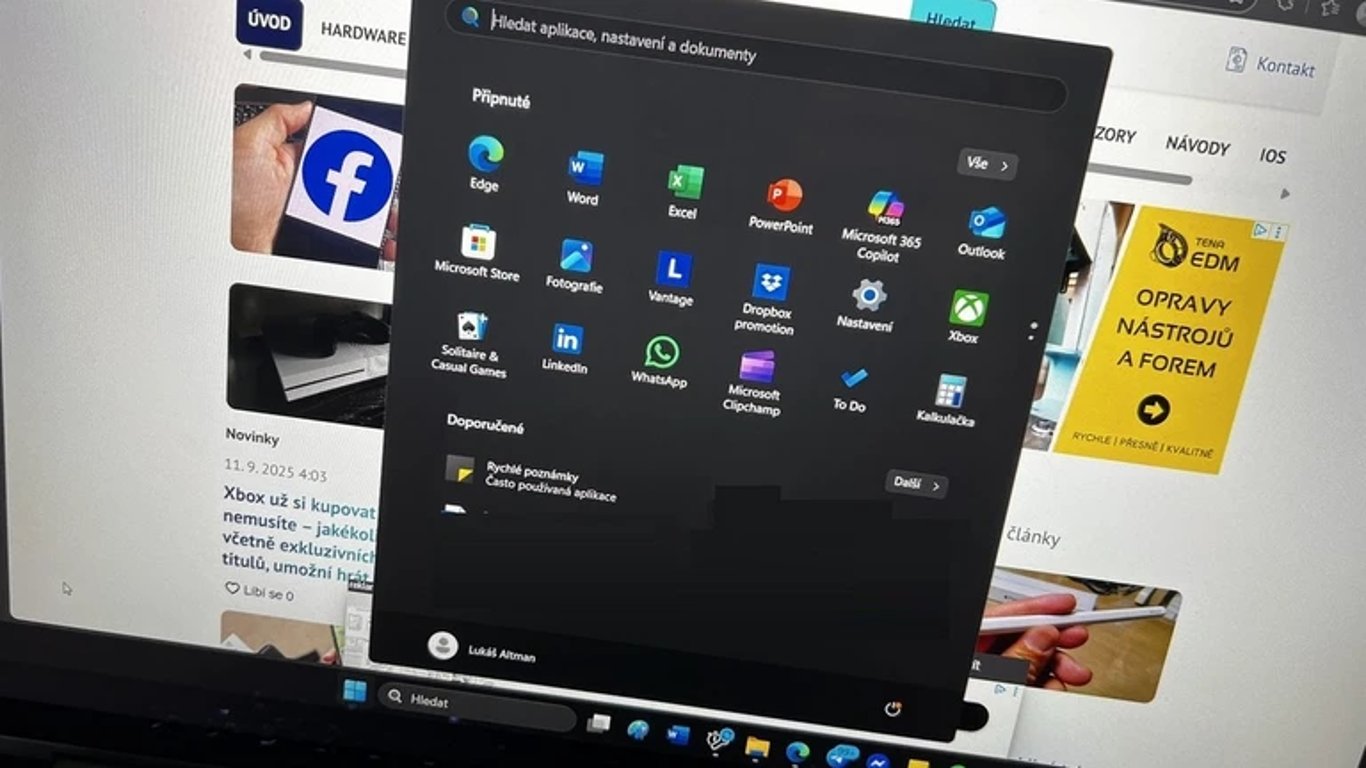Open File Explorer folder icon on the taskbar
1366x768 pixels.
point(757,747)
